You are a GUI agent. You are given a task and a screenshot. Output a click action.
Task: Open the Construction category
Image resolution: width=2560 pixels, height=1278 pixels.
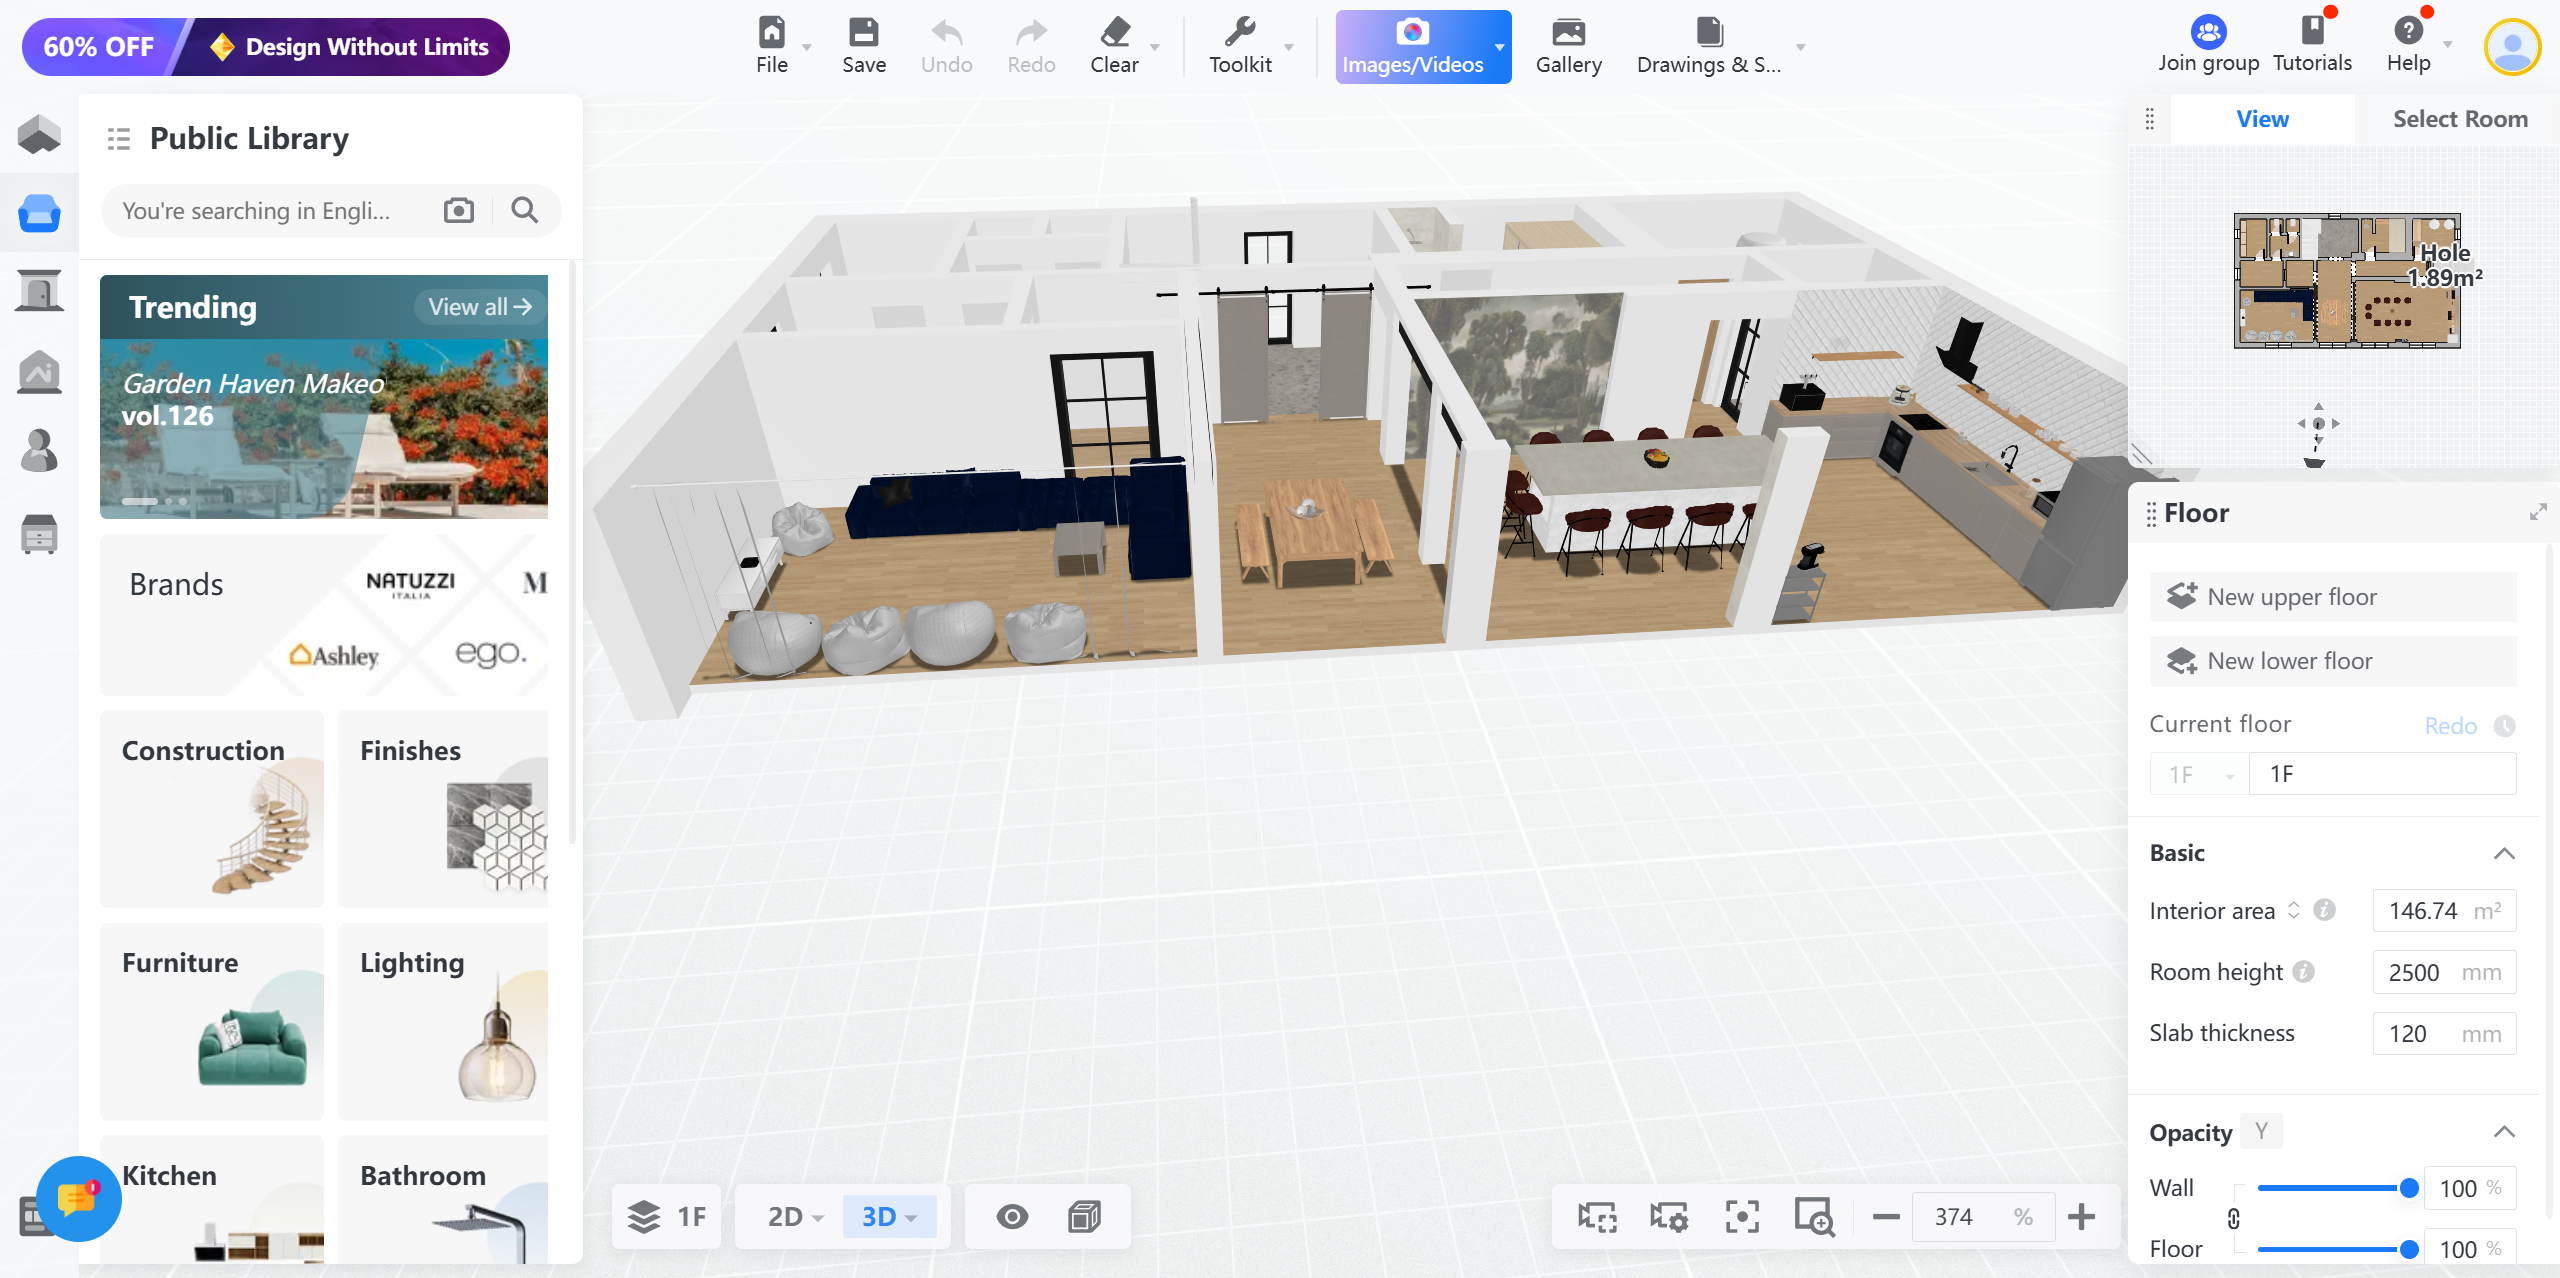pos(212,808)
